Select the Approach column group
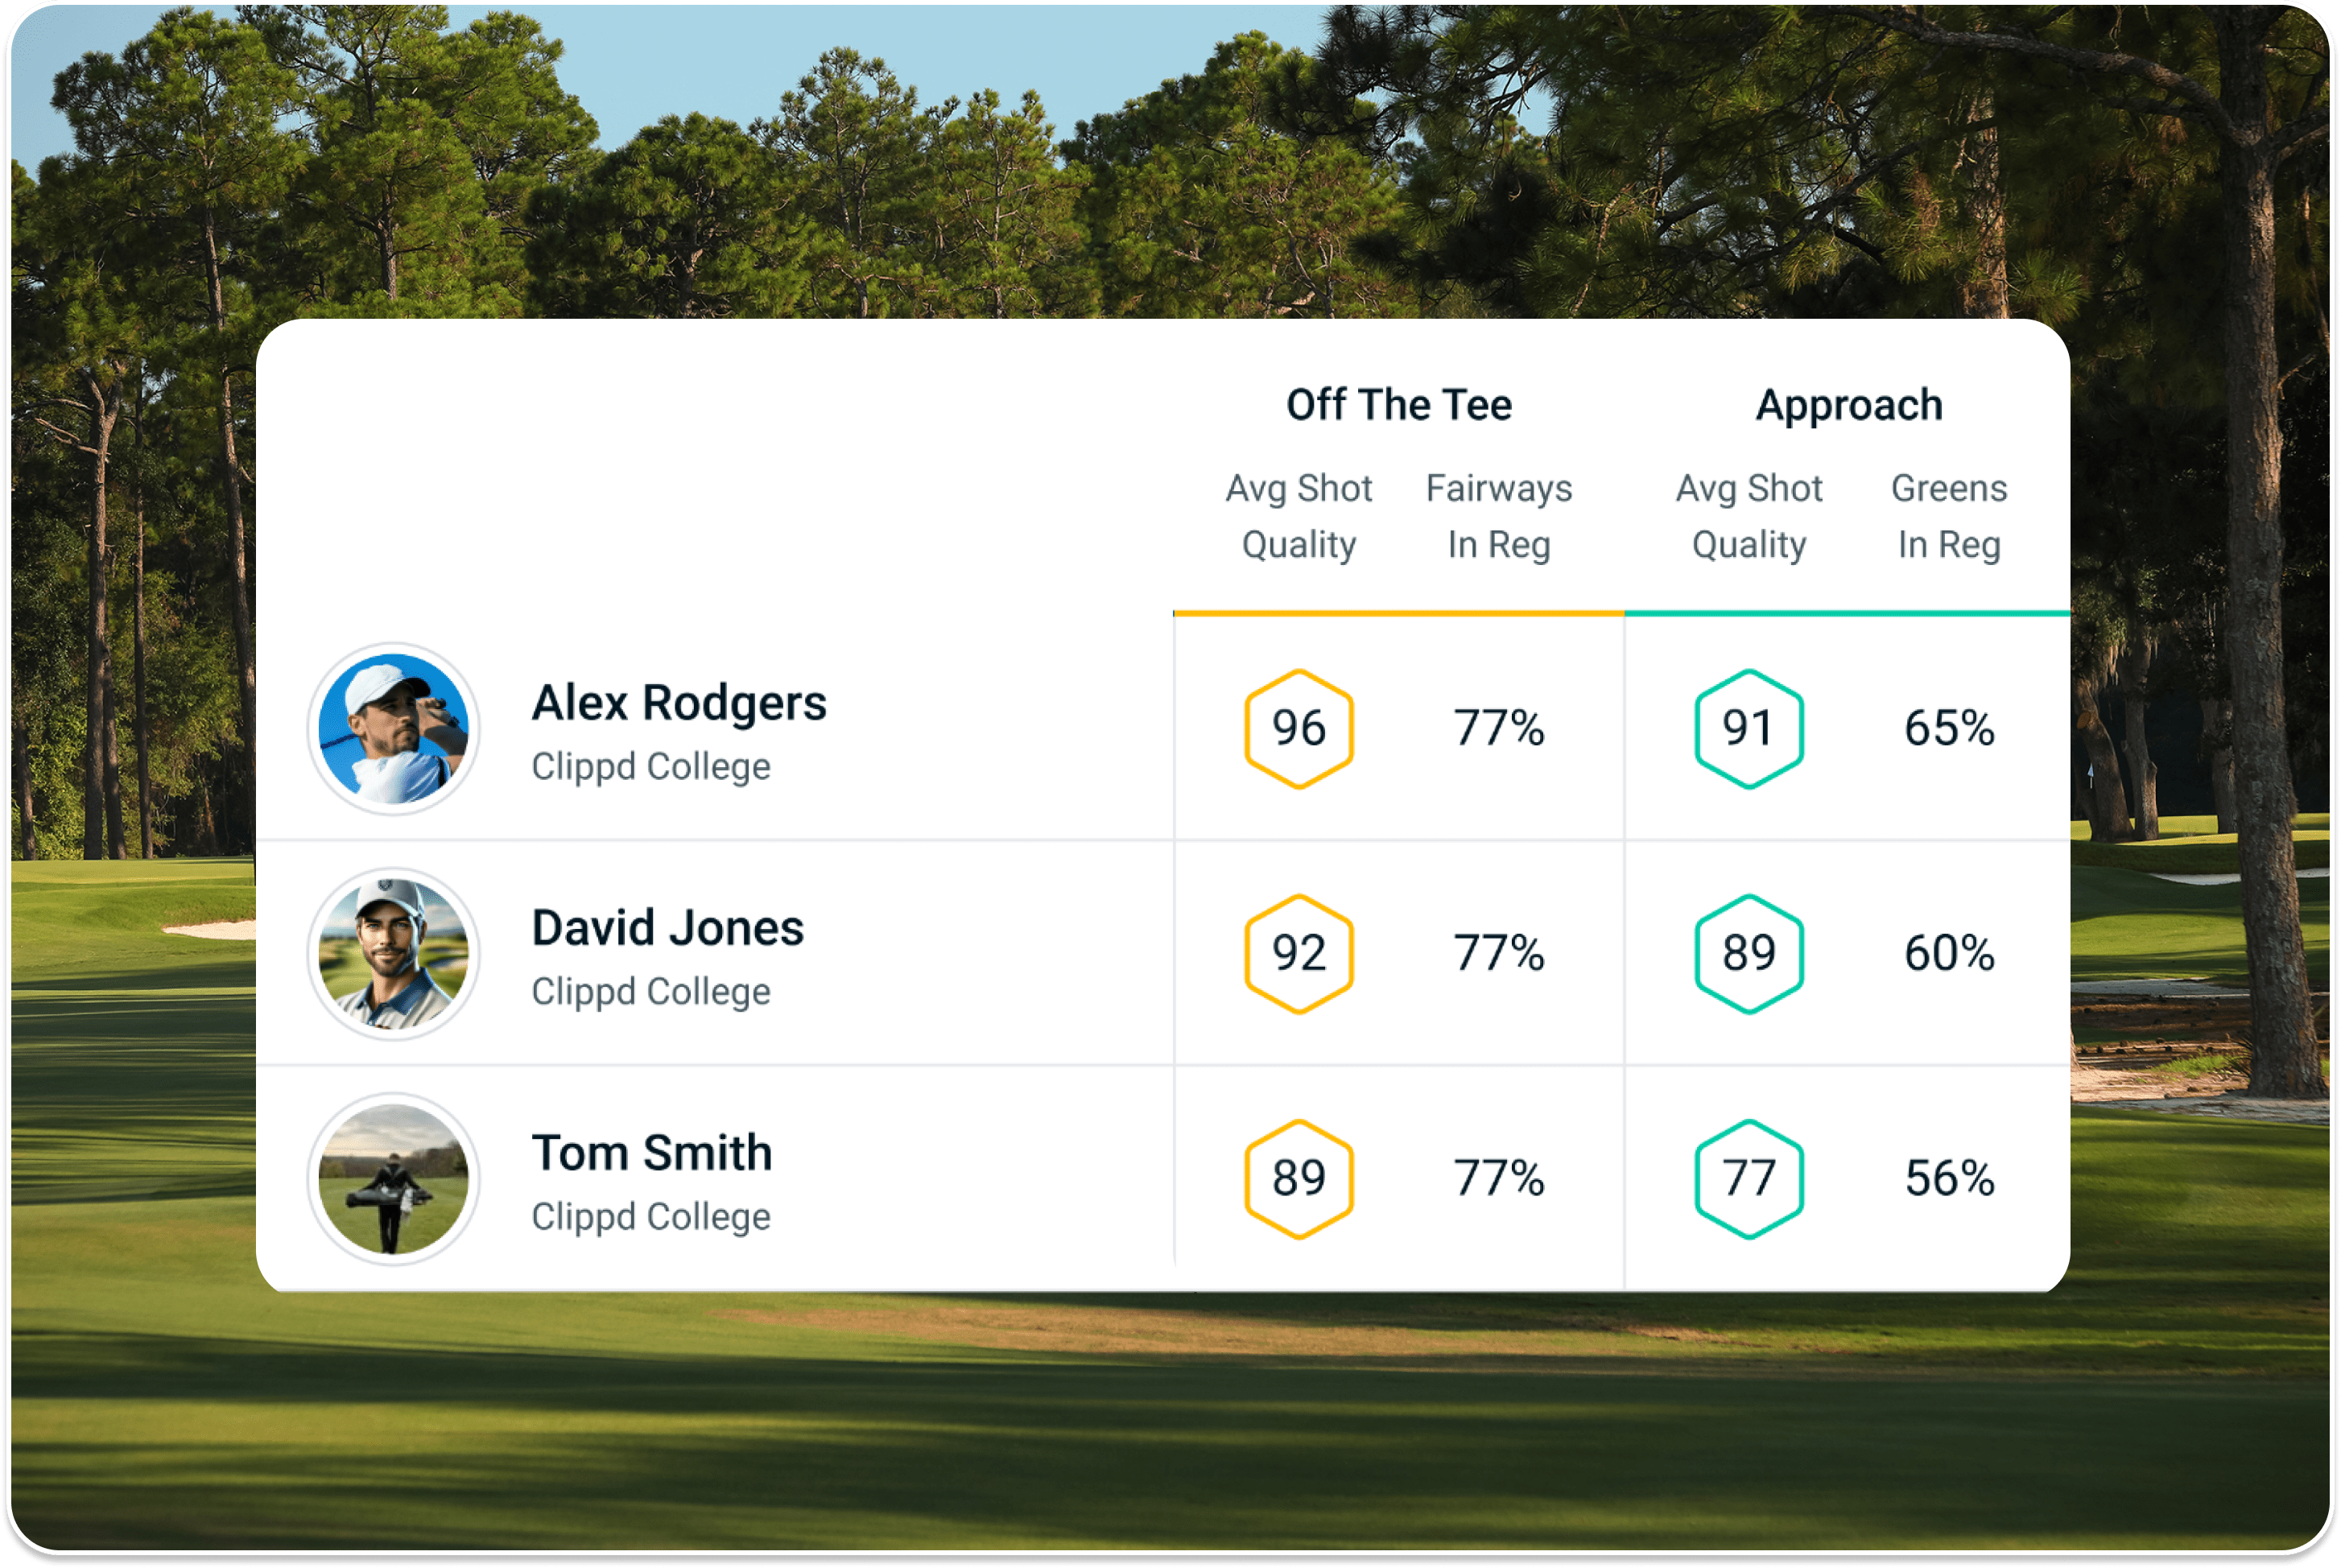The width and height of the screenshot is (2341, 1568). (1849, 405)
